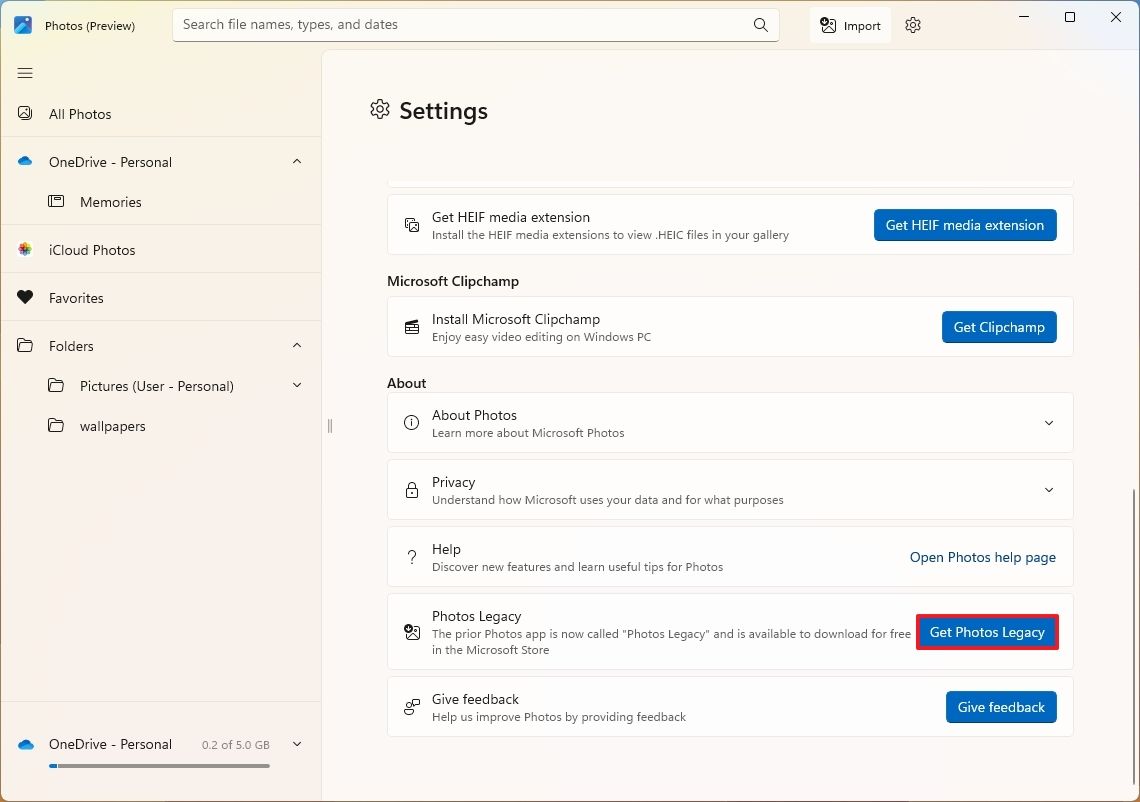This screenshot has width=1140, height=802.
Task: Click Get Photos Legacy button
Action: pyautogui.click(x=987, y=632)
